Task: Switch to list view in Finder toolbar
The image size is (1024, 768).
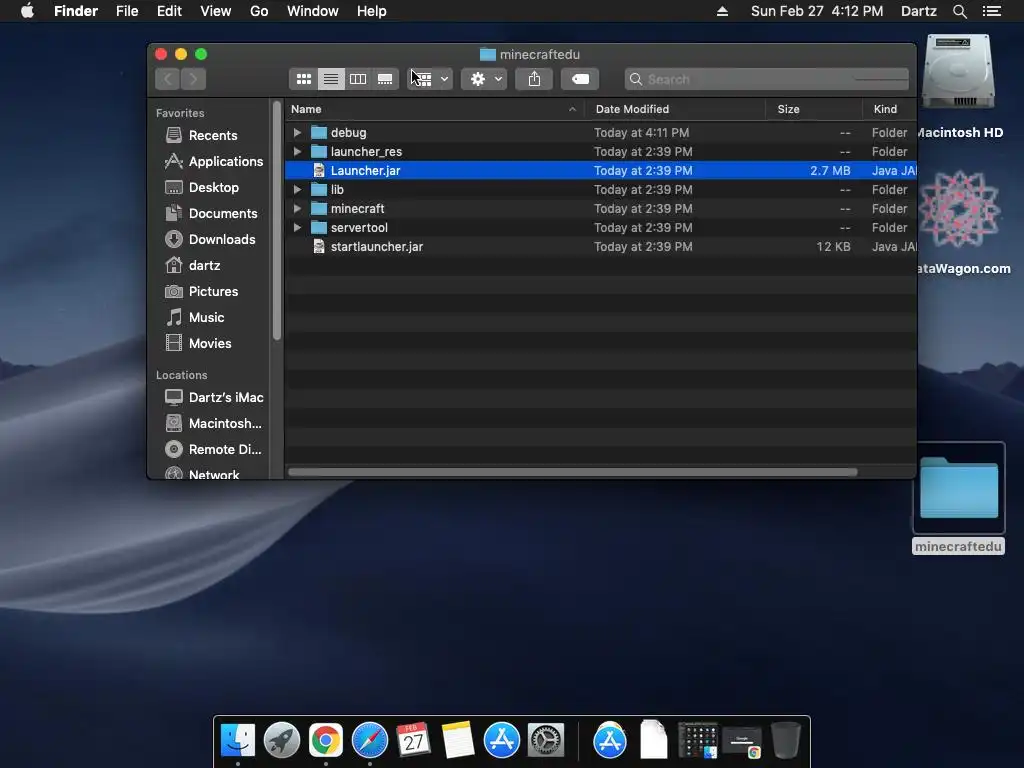Action: coord(331,79)
